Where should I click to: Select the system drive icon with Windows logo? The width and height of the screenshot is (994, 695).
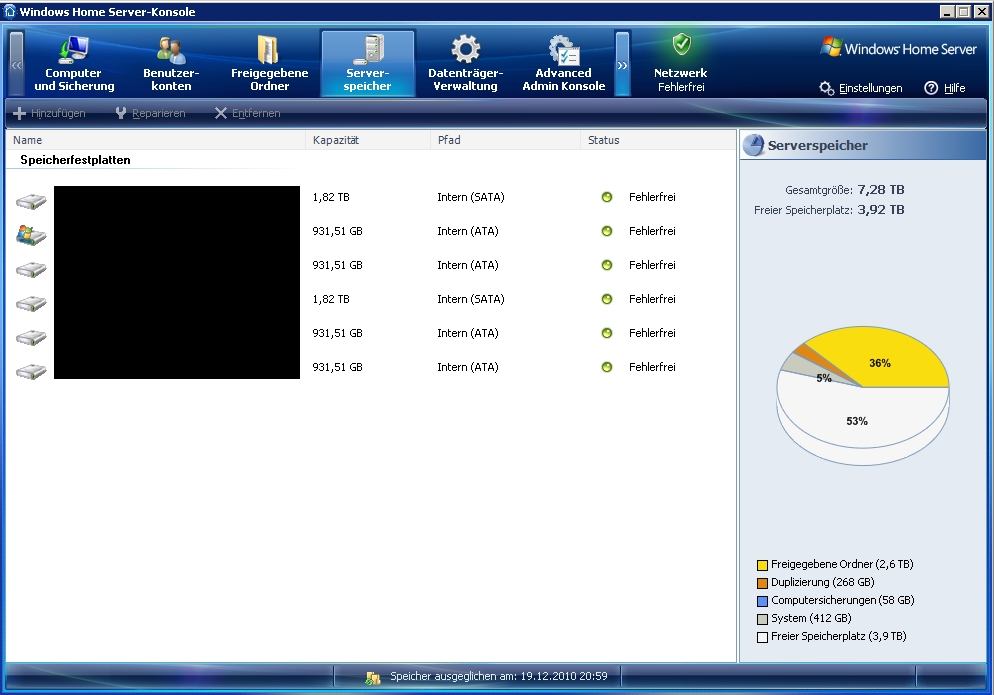pos(31,235)
